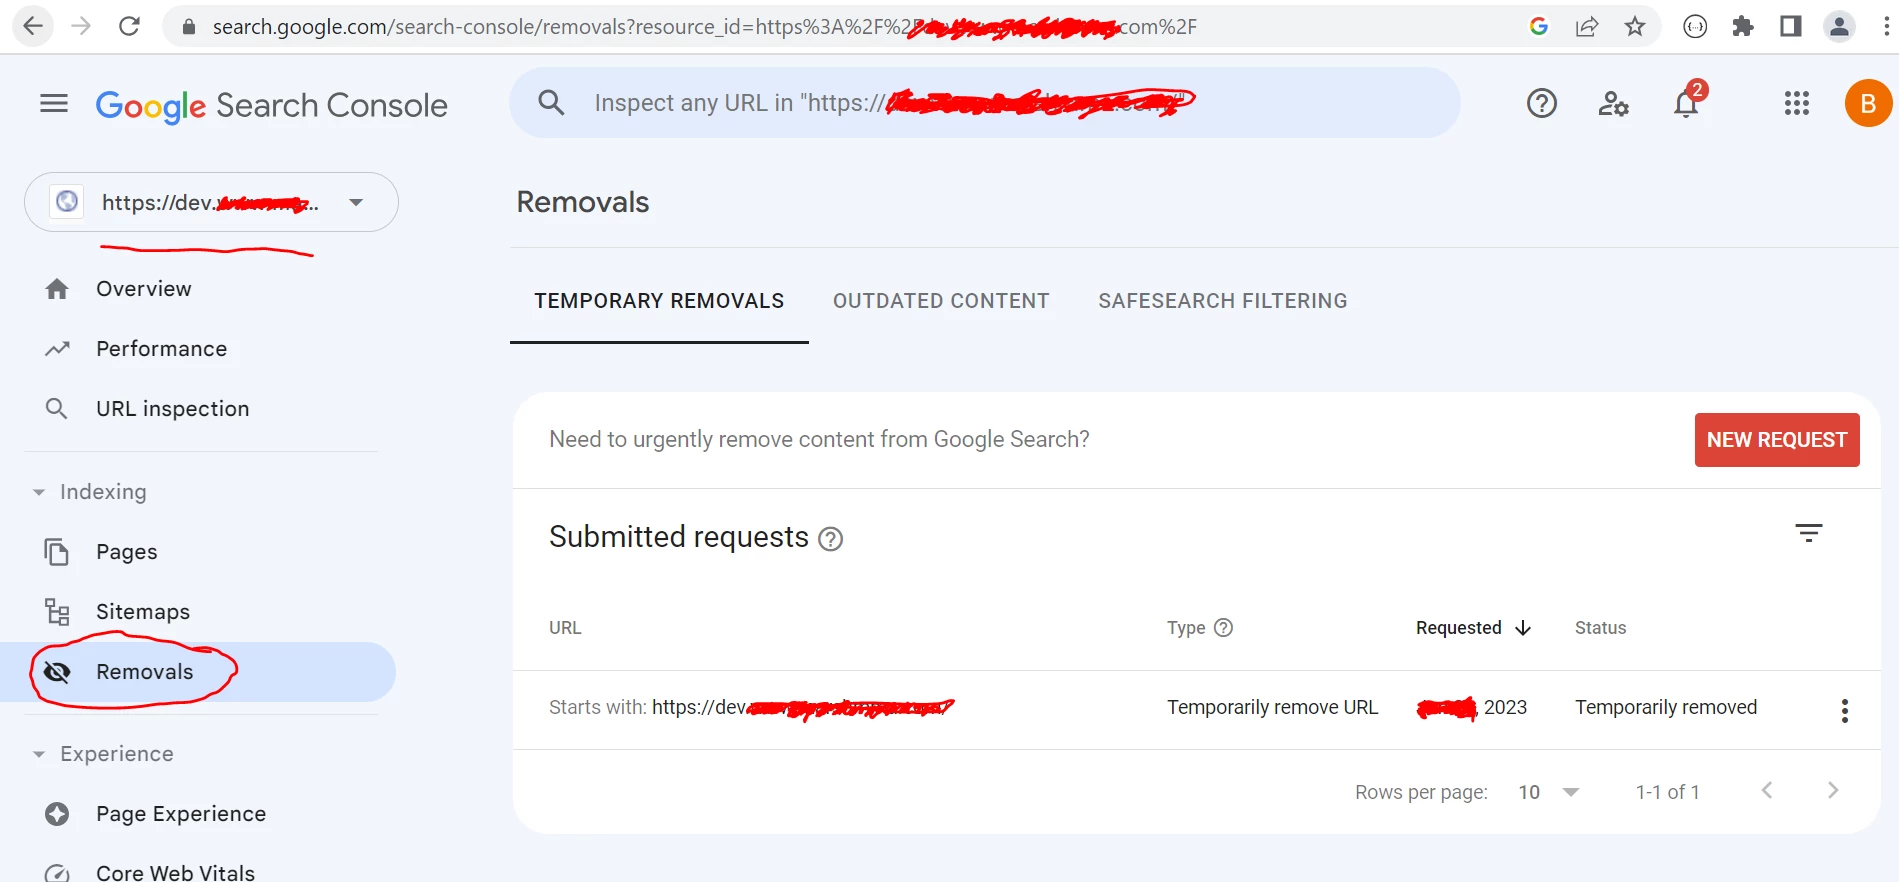Open browser extensions puzzle icon
The image size is (1899, 882).
[1743, 26]
